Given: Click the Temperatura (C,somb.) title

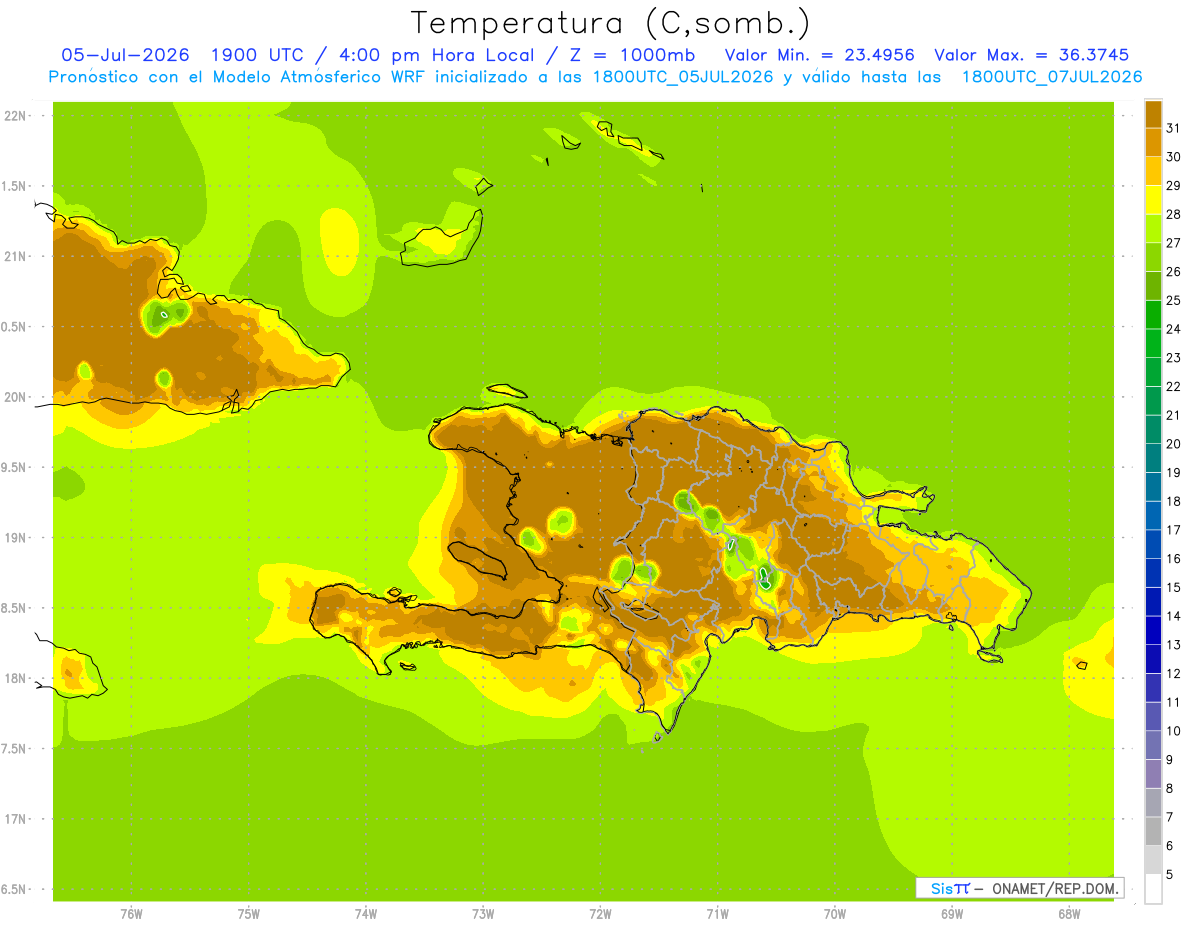Looking at the screenshot, I should [611, 23].
